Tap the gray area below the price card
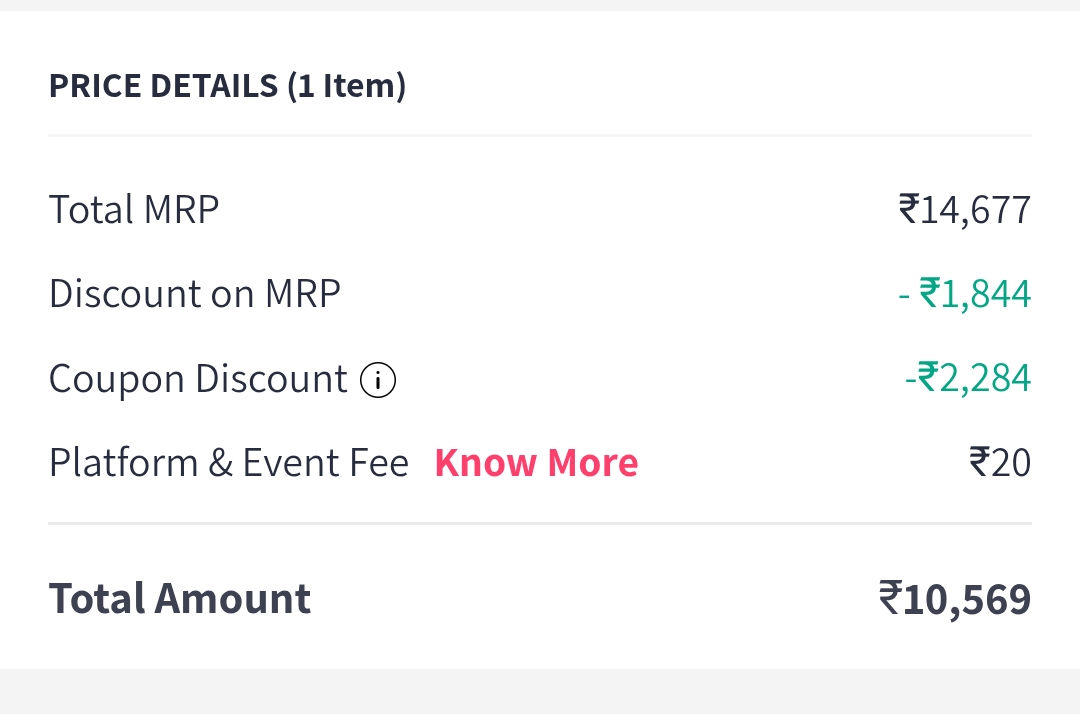The width and height of the screenshot is (1080, 714). pos(540,692)
